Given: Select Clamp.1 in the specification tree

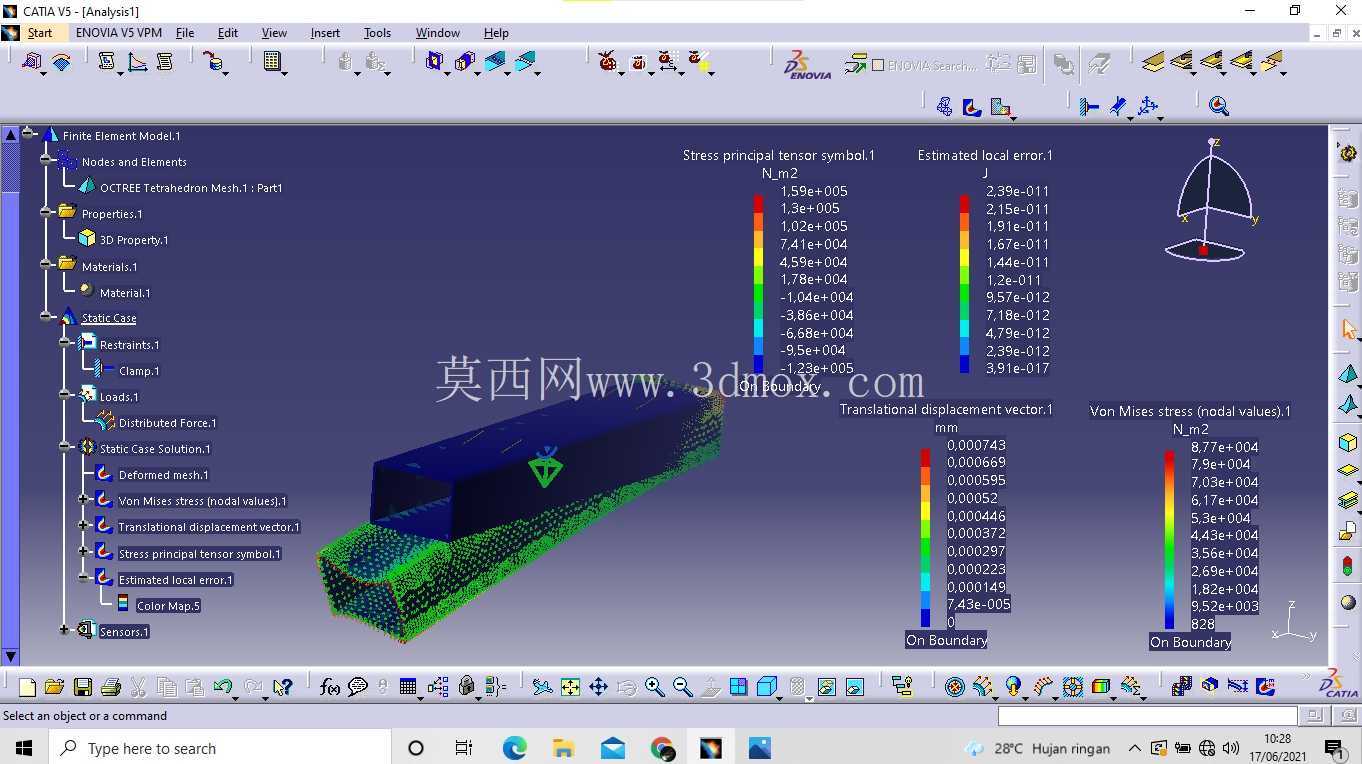Looking at the screenshot, I should click(139, 371).
